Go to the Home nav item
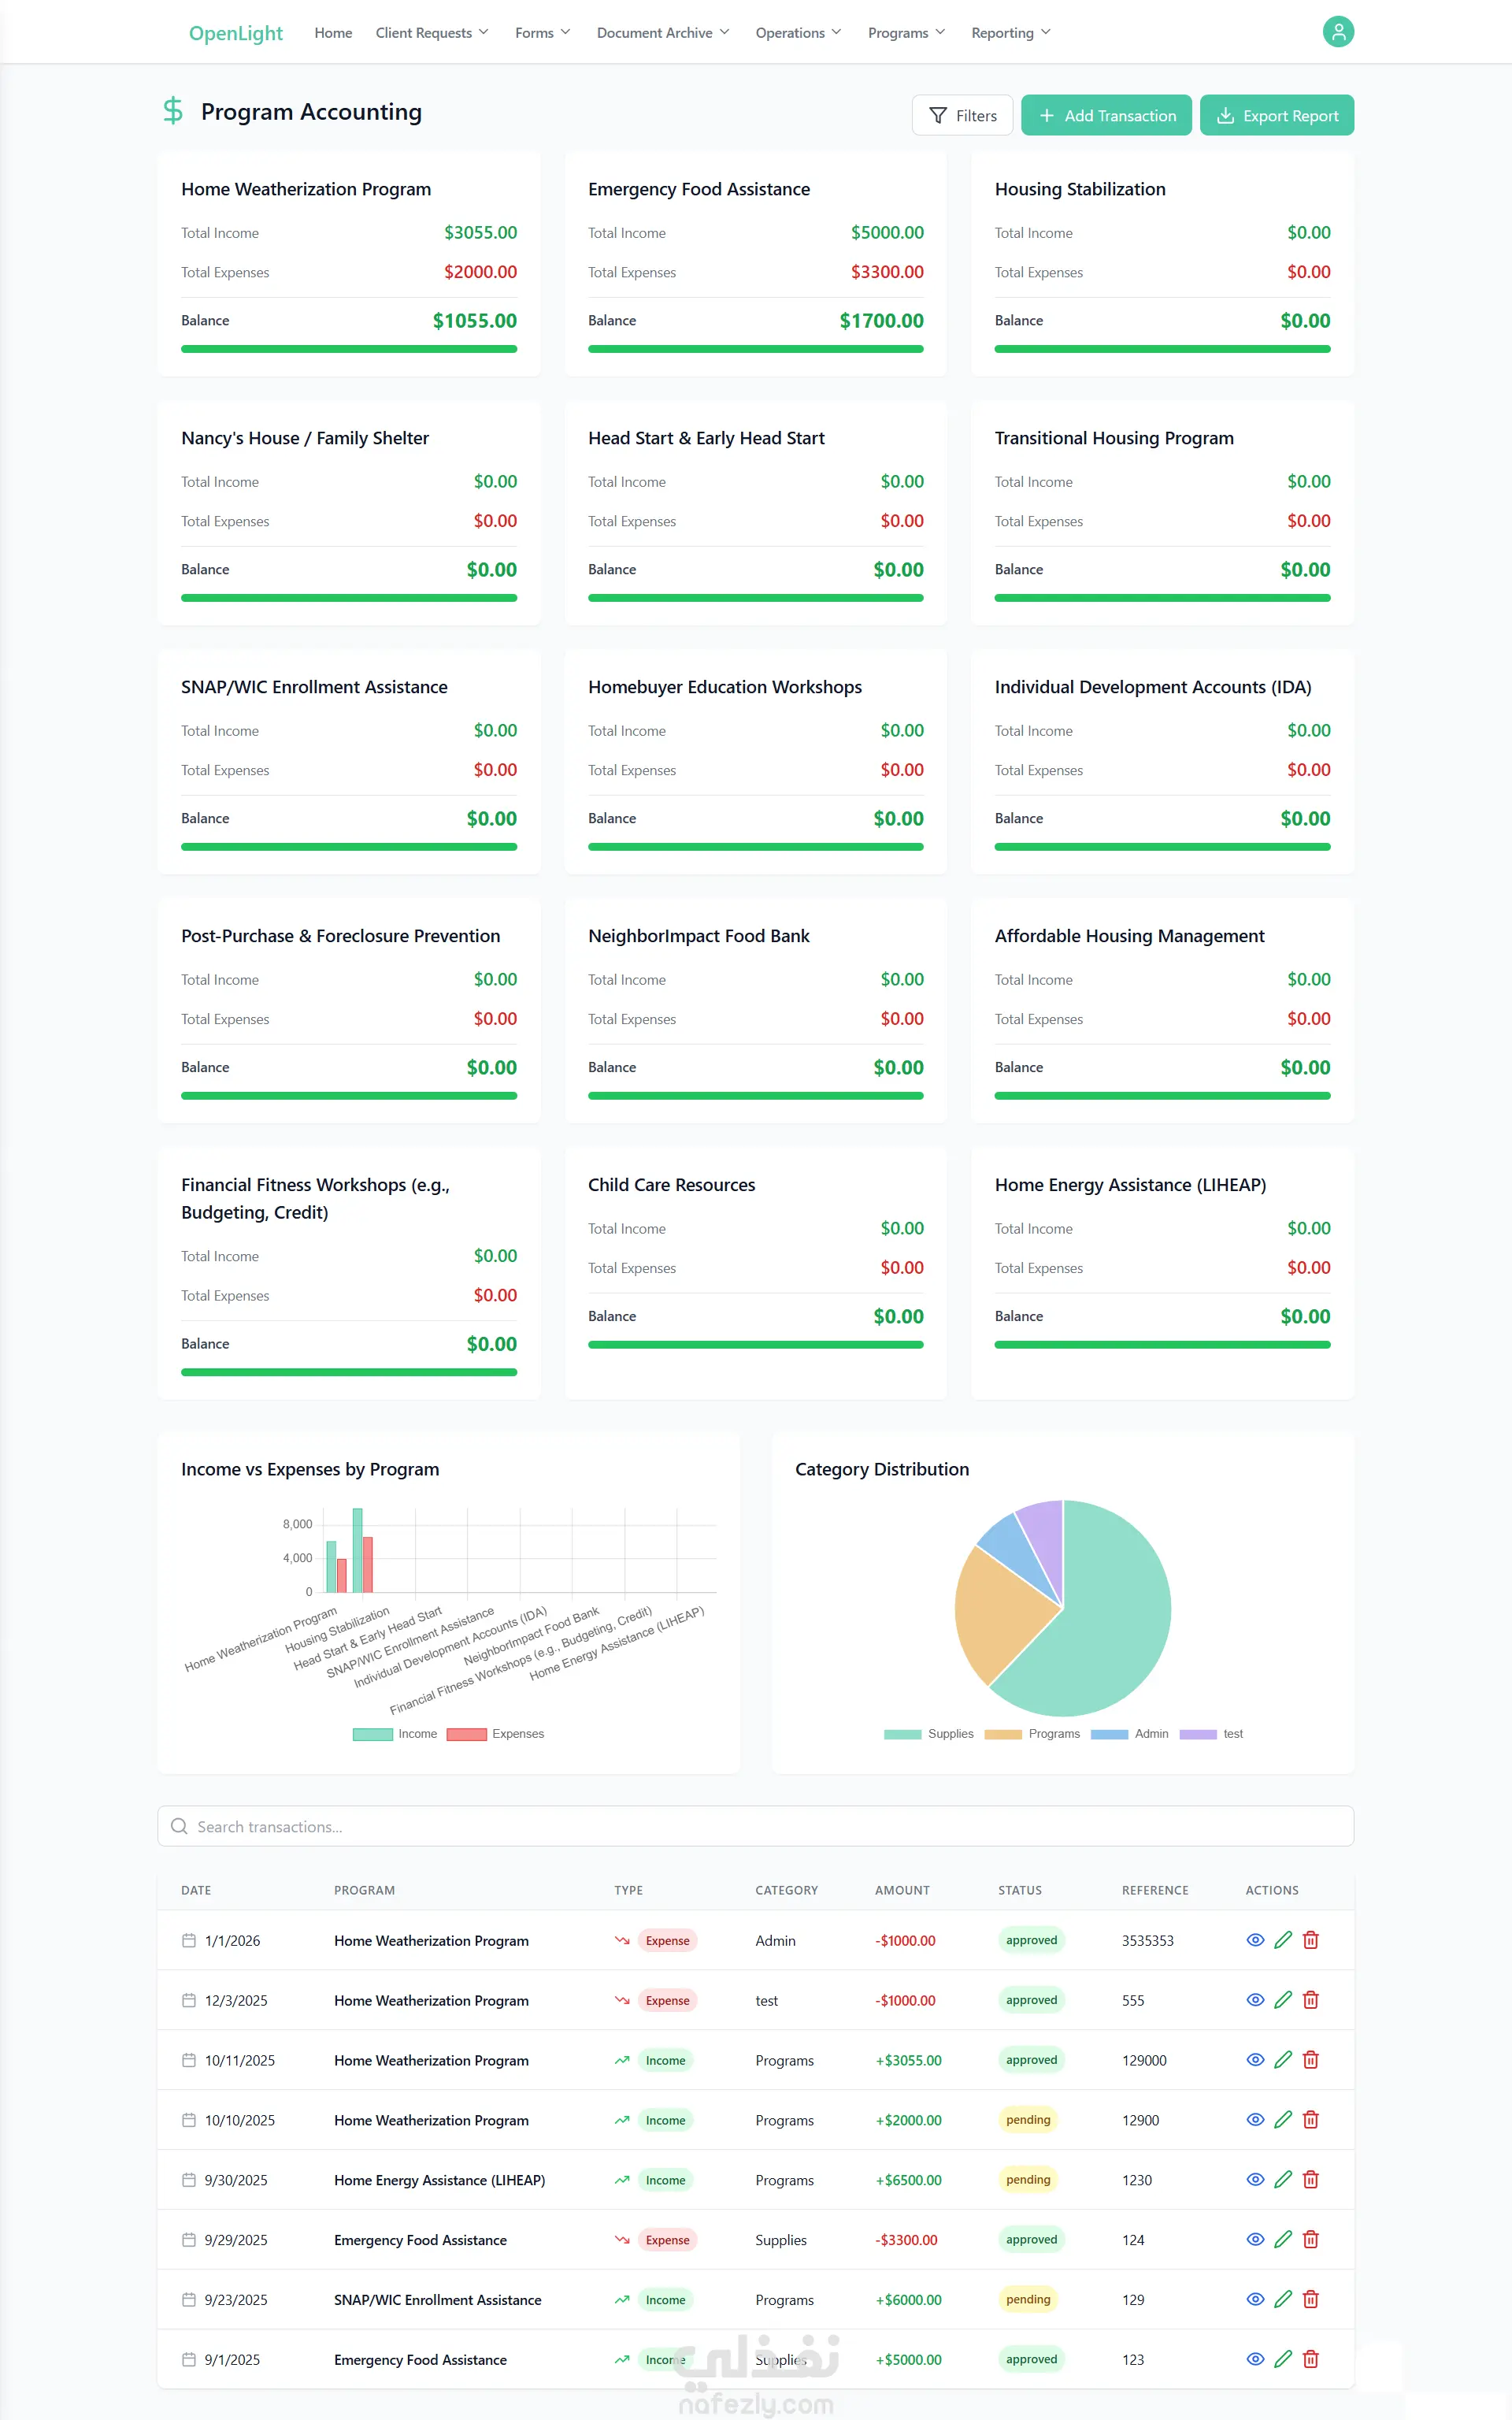Image resolution: width=1512 pixels, height=2420 pixels. [x=333, y=33]
